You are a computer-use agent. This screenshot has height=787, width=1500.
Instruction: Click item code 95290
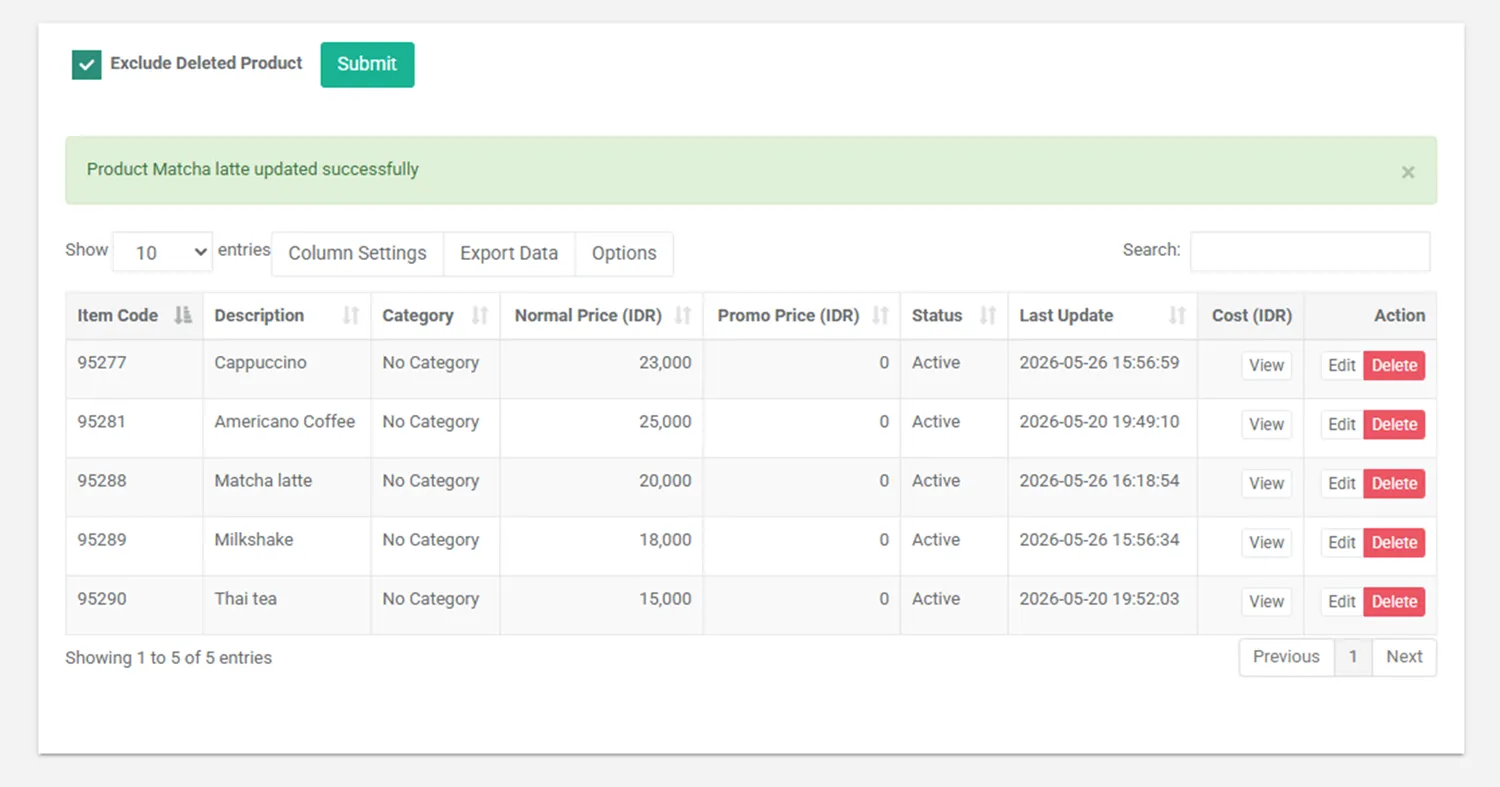pos(102,599)
